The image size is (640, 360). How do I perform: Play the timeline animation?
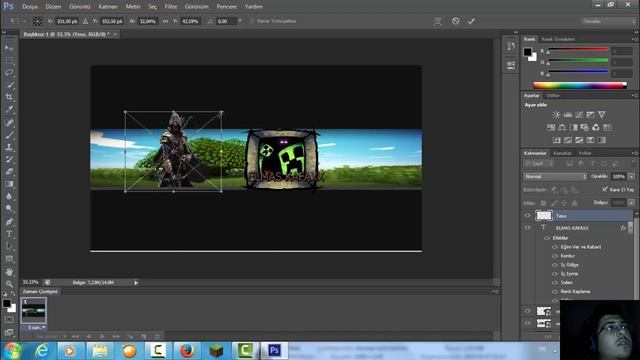(x=102, y=336)
